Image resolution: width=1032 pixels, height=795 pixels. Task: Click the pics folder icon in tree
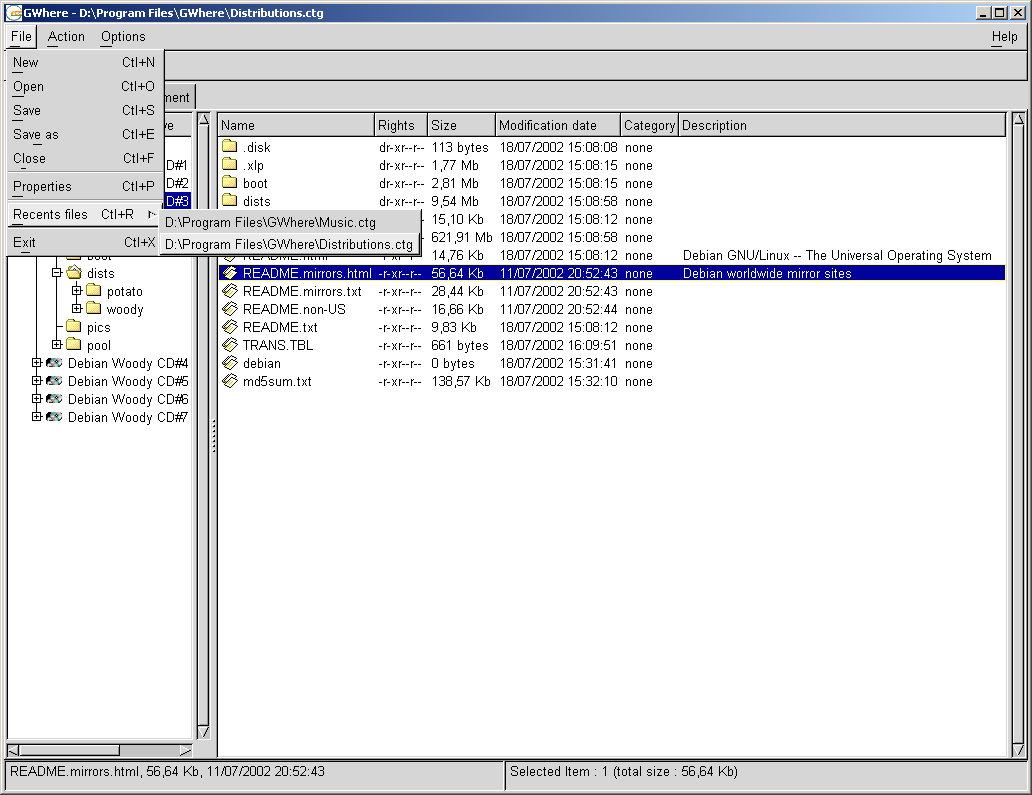coord(74,326)
